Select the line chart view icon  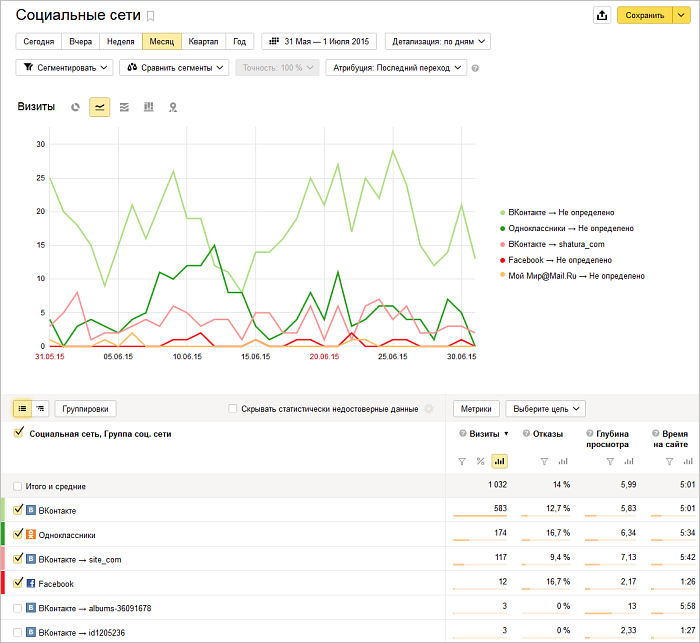pyautogui.click(x=100, y=107)
